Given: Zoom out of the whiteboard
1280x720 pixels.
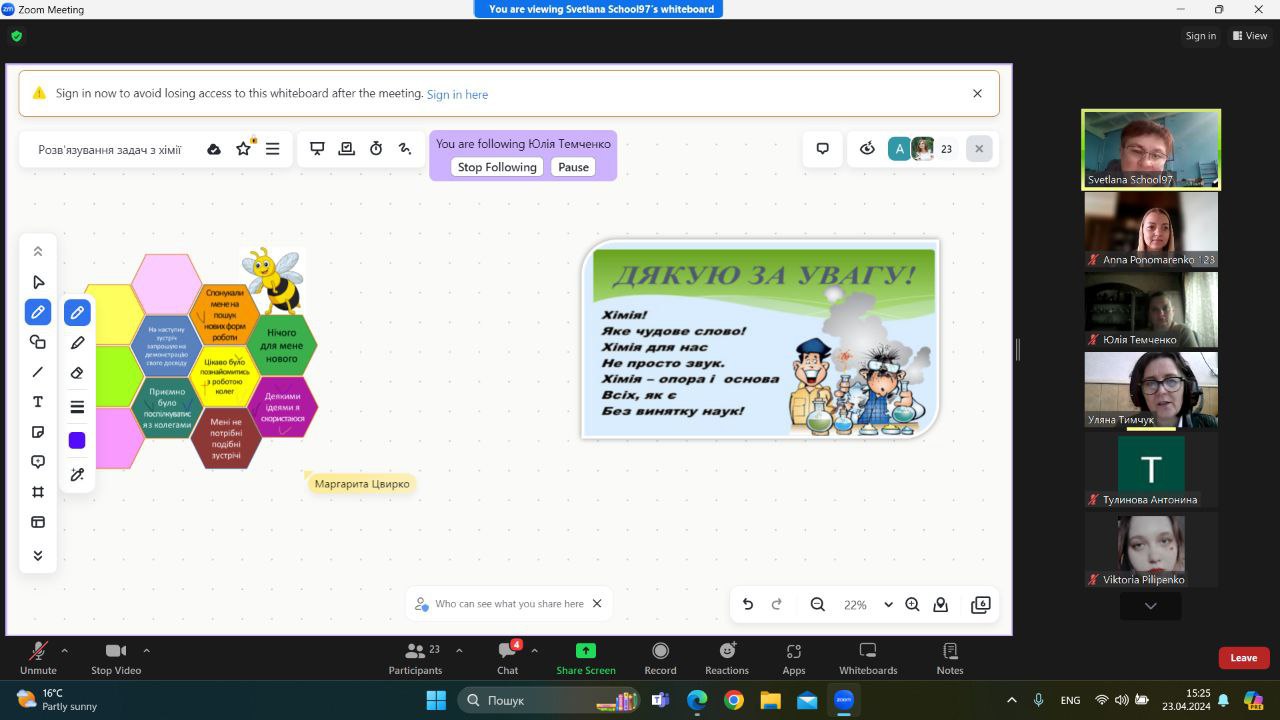Looking at the screenshot, I should click(x=817, y=604).
